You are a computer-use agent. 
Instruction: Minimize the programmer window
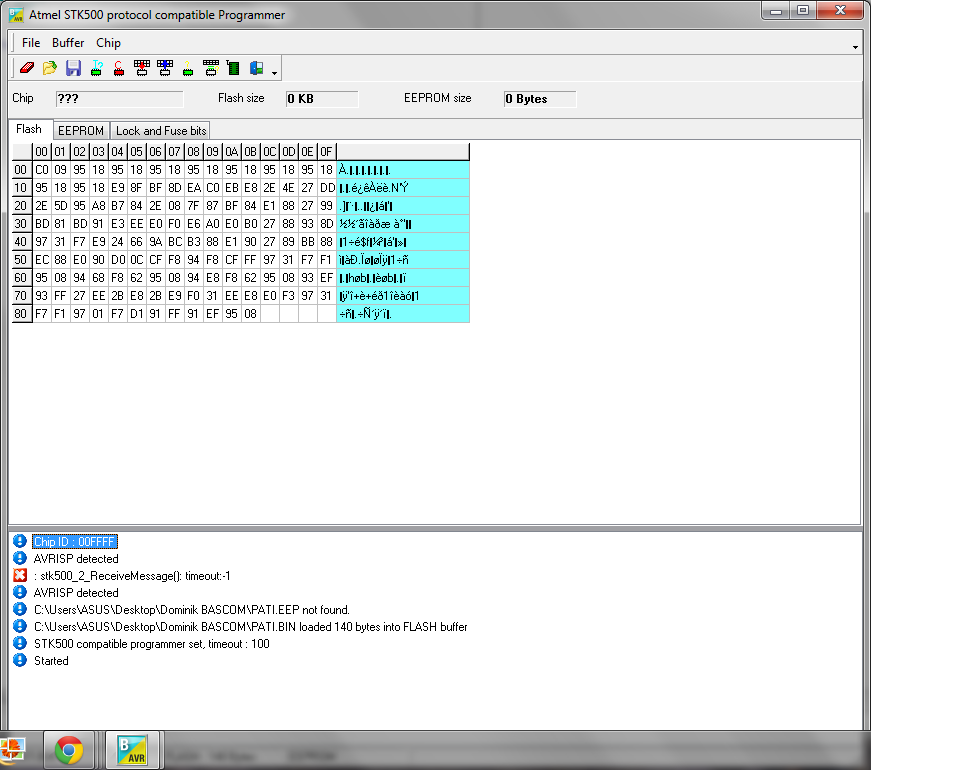coord(776,10)
